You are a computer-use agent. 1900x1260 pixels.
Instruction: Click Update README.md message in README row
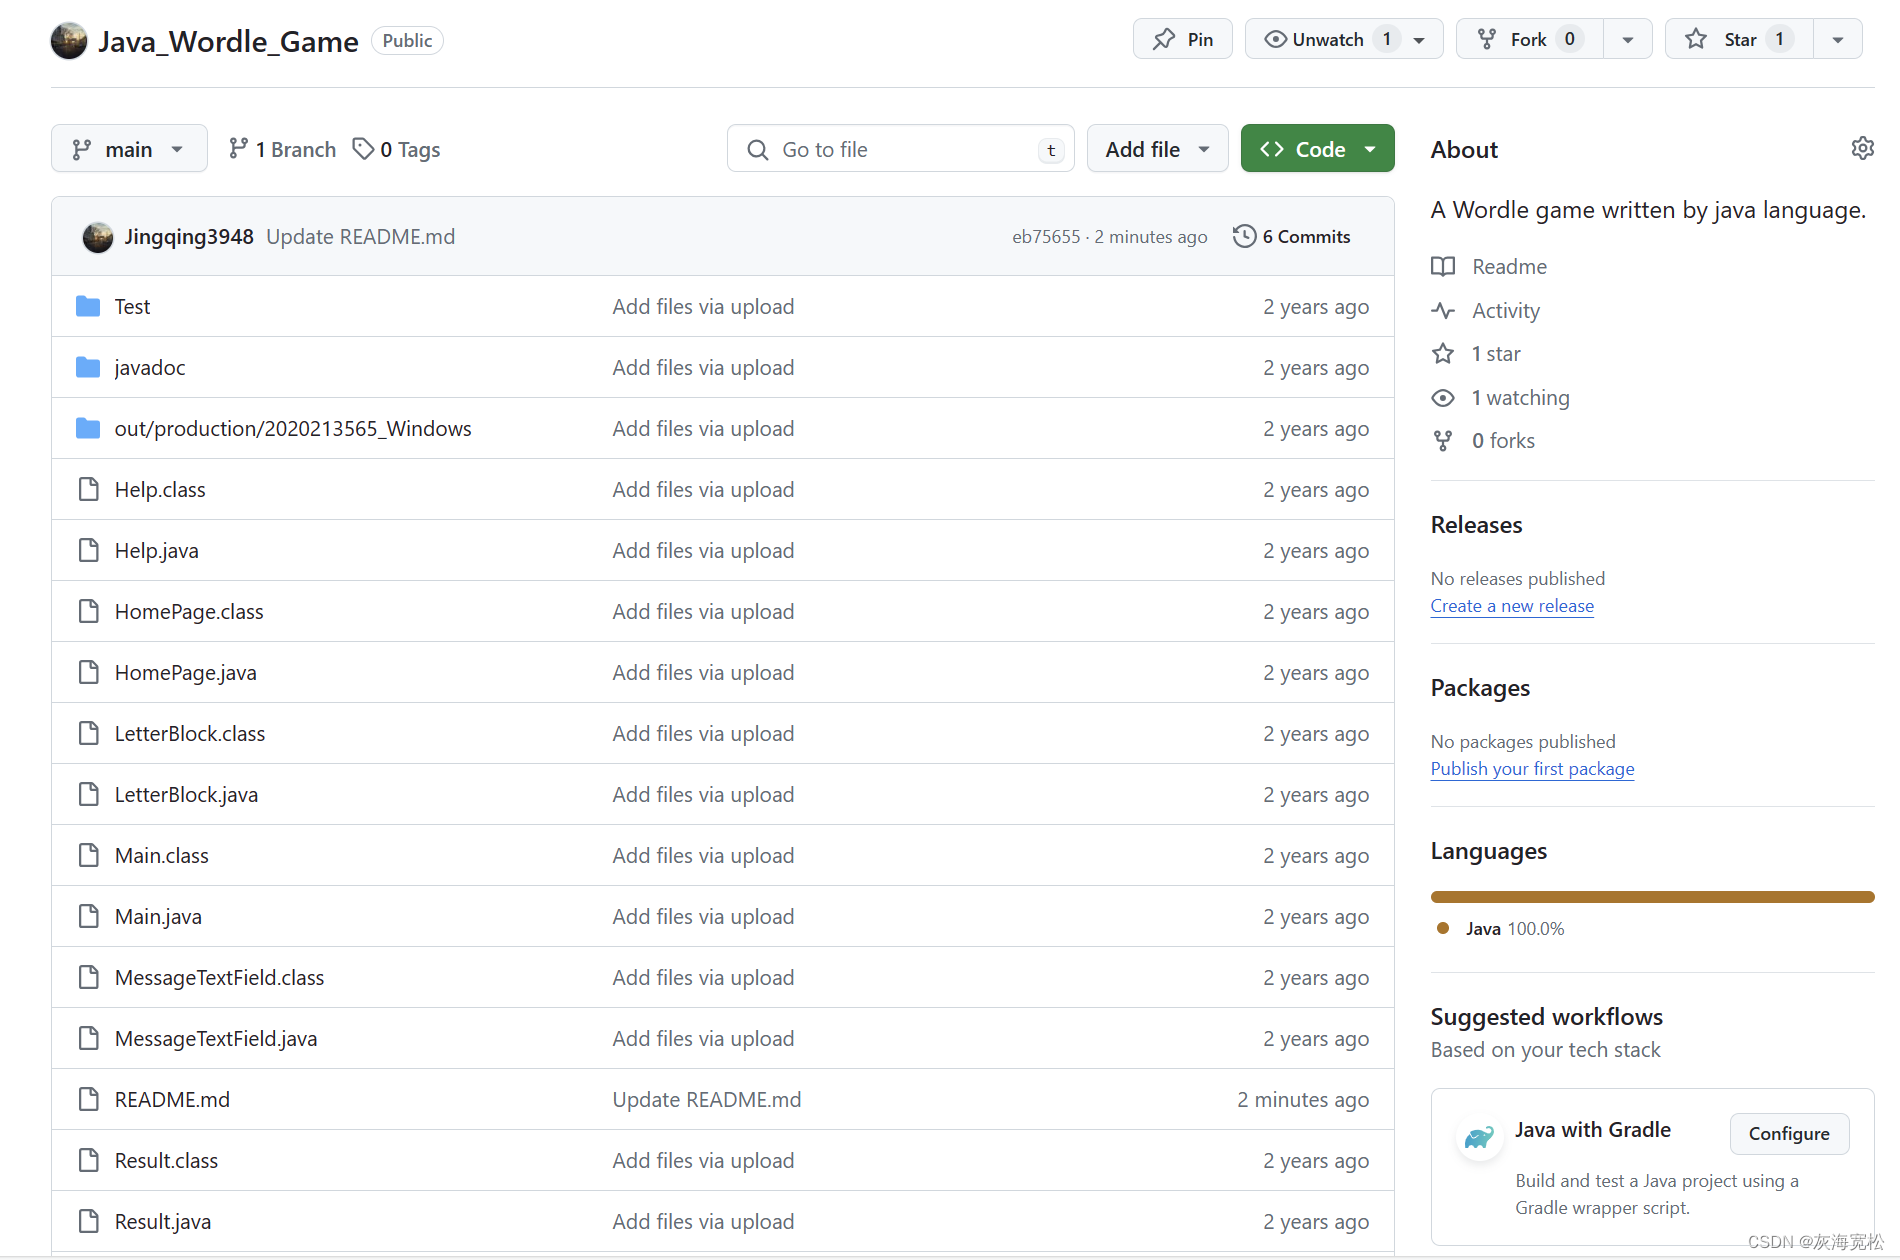click(x=707, y=1099)
